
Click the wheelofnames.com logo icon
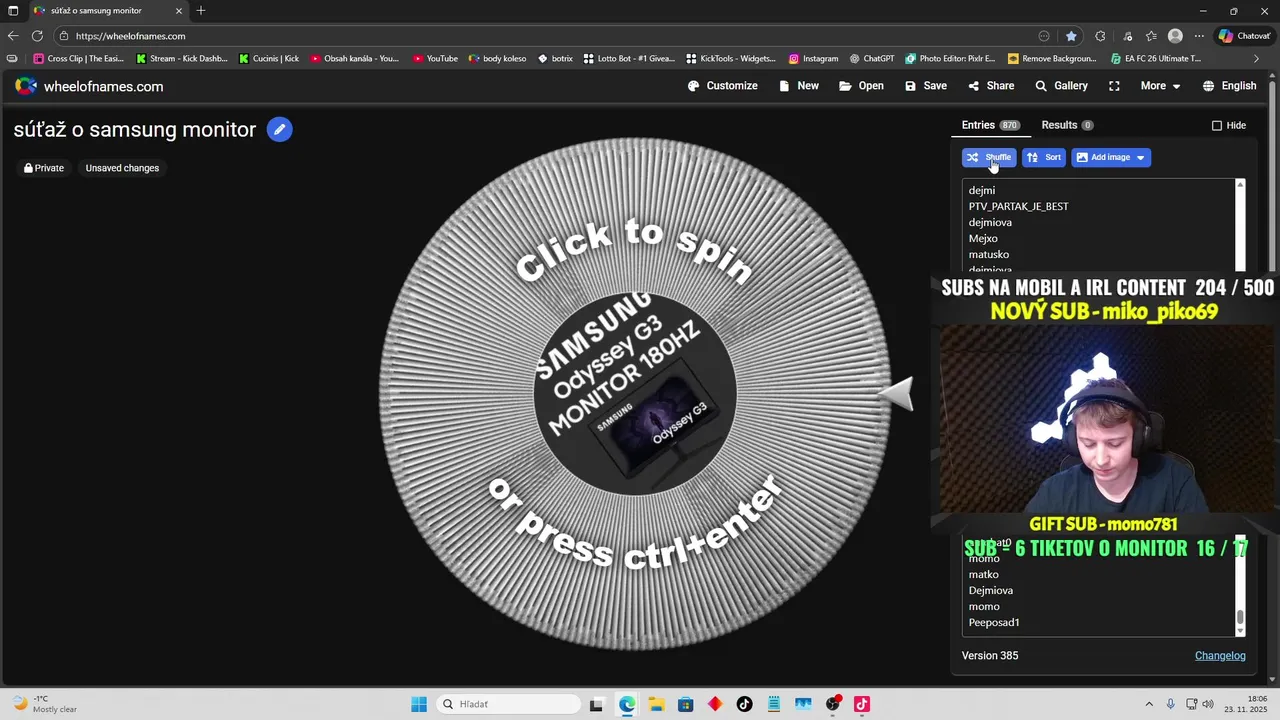[26, 86]
